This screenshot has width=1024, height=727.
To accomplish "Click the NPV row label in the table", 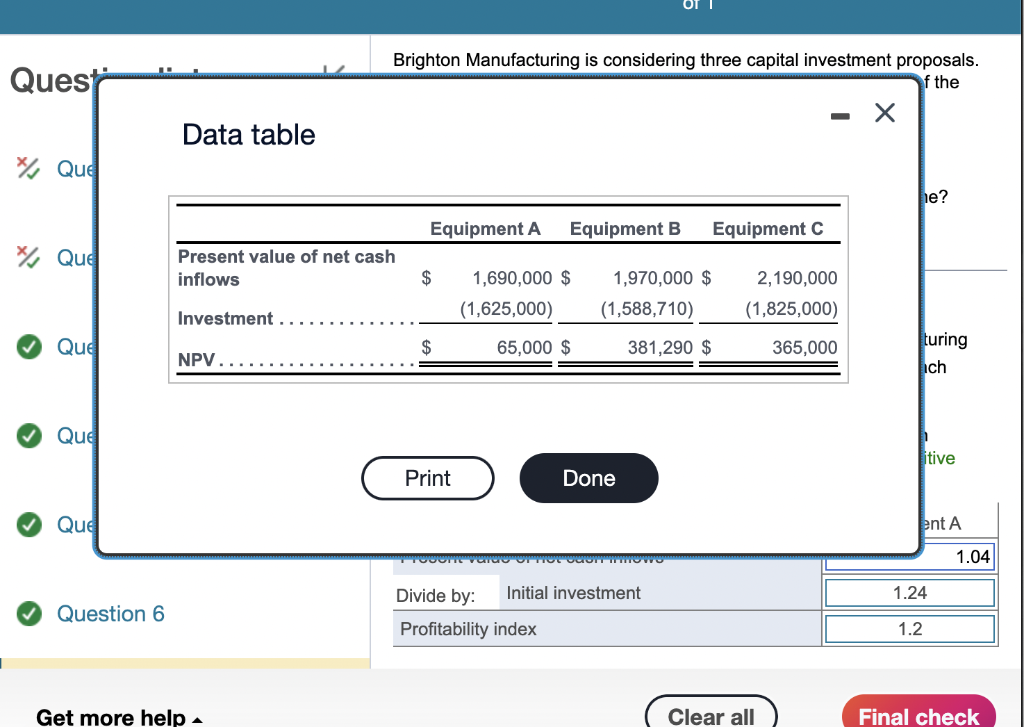I will pos(196,360).
